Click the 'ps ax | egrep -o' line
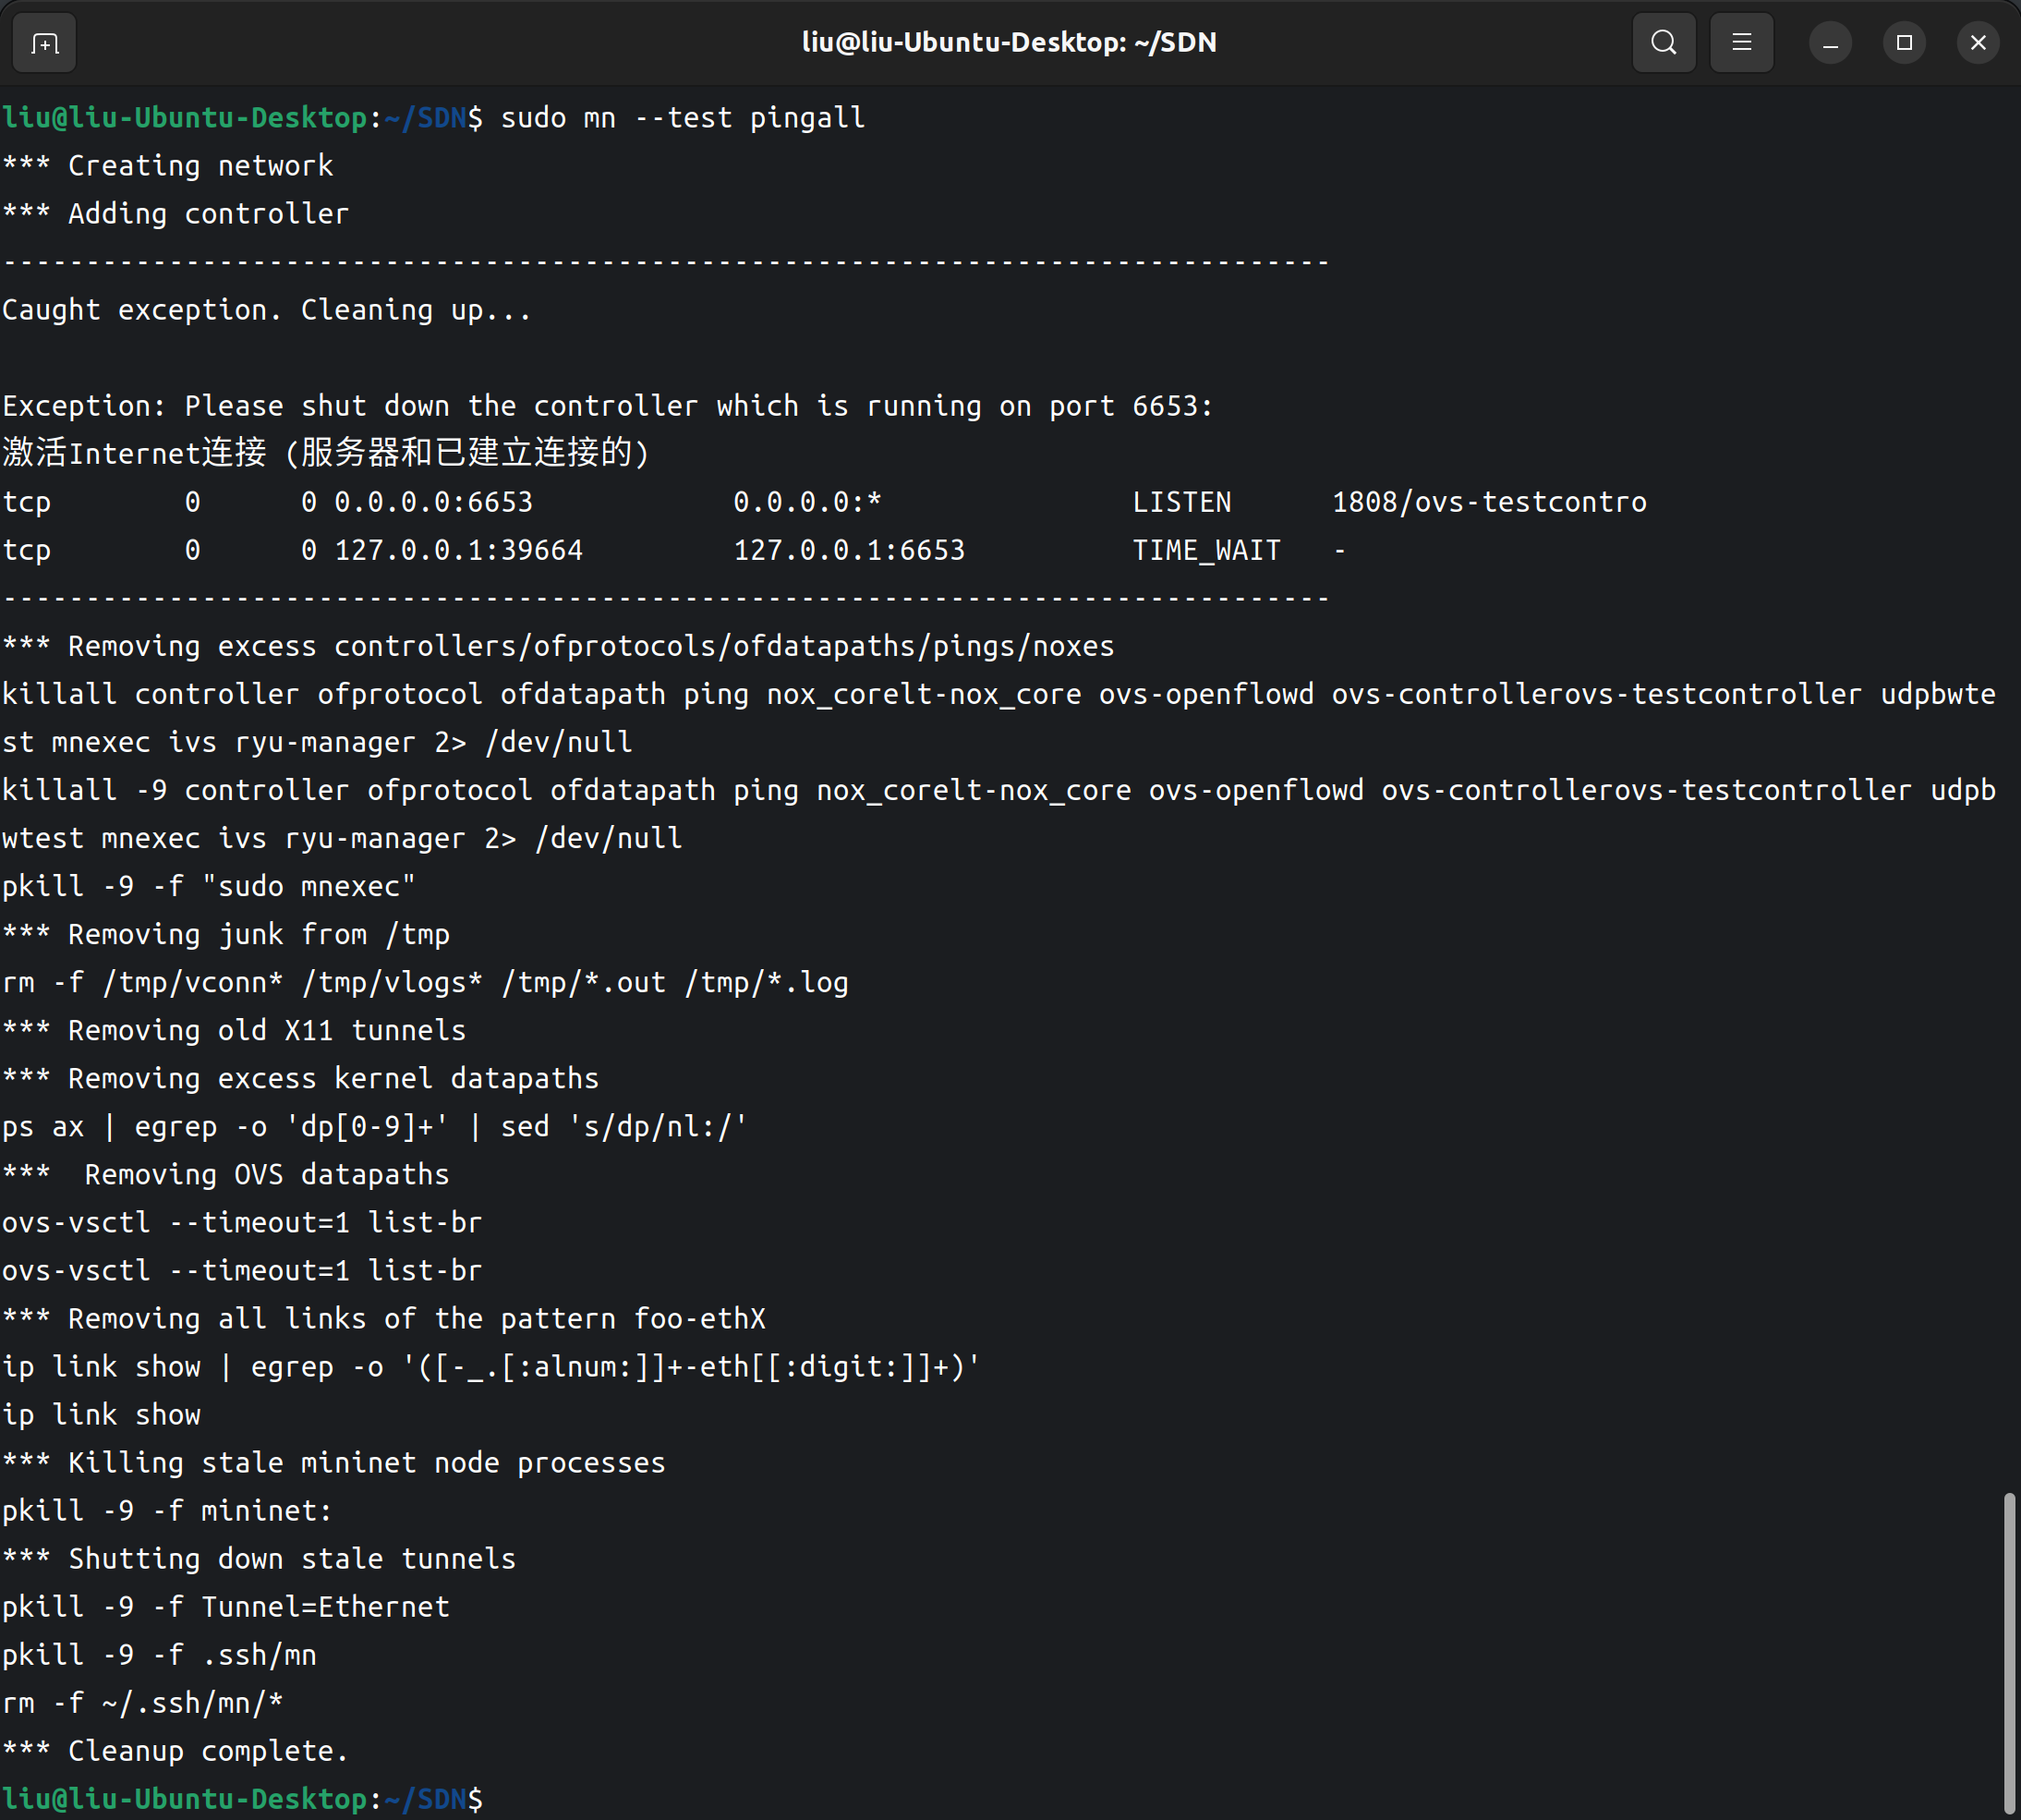2021x1820 pixels. click(376, 1126)
